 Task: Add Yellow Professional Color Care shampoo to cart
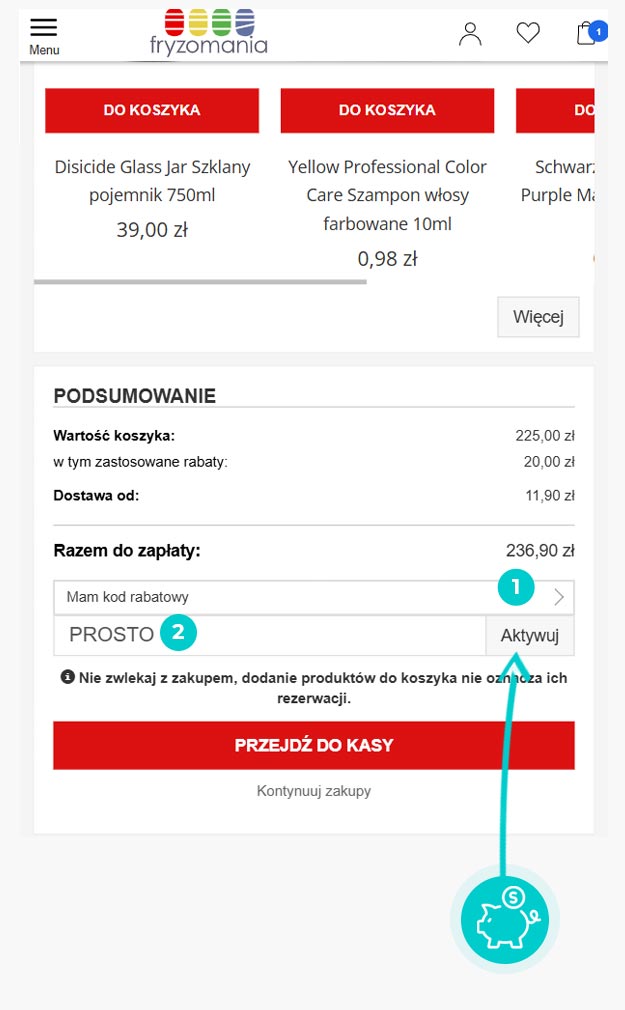387,110
